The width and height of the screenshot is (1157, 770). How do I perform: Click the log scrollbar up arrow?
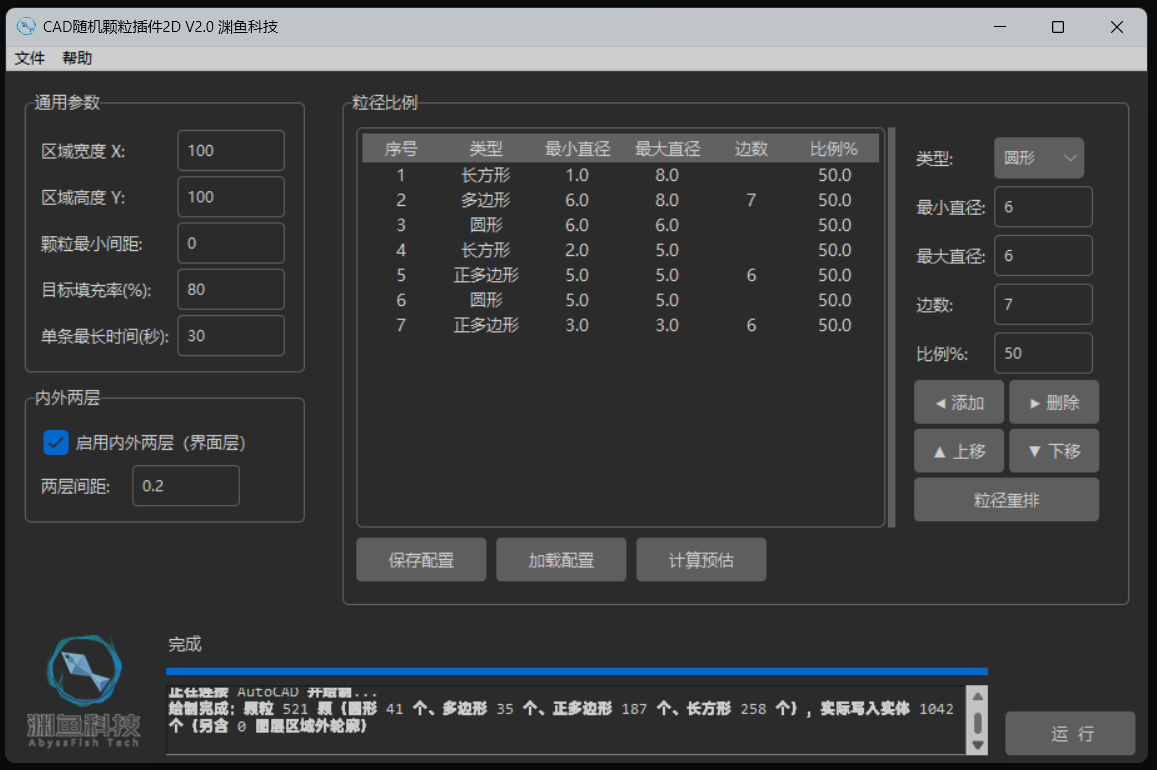(978, 697)
